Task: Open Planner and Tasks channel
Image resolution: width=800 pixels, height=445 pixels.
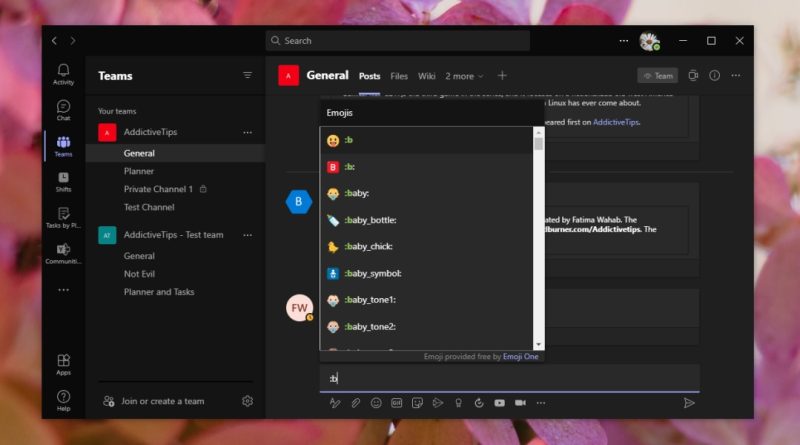Action: [x=159, y=292]
